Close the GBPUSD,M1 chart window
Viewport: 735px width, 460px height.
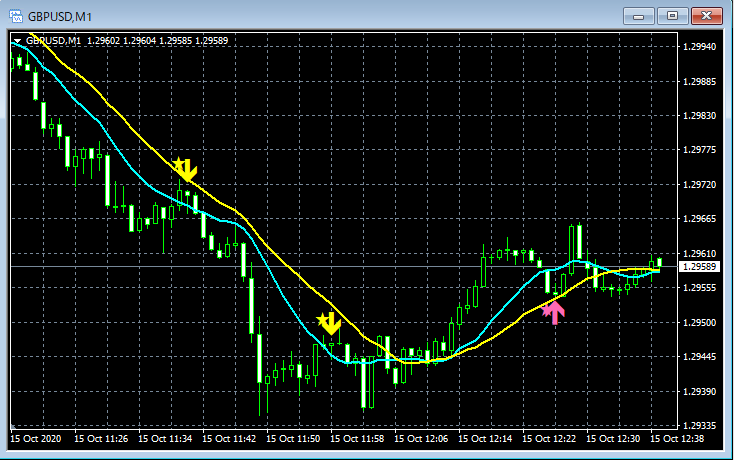pyautogui.click(x=706, y=16)
